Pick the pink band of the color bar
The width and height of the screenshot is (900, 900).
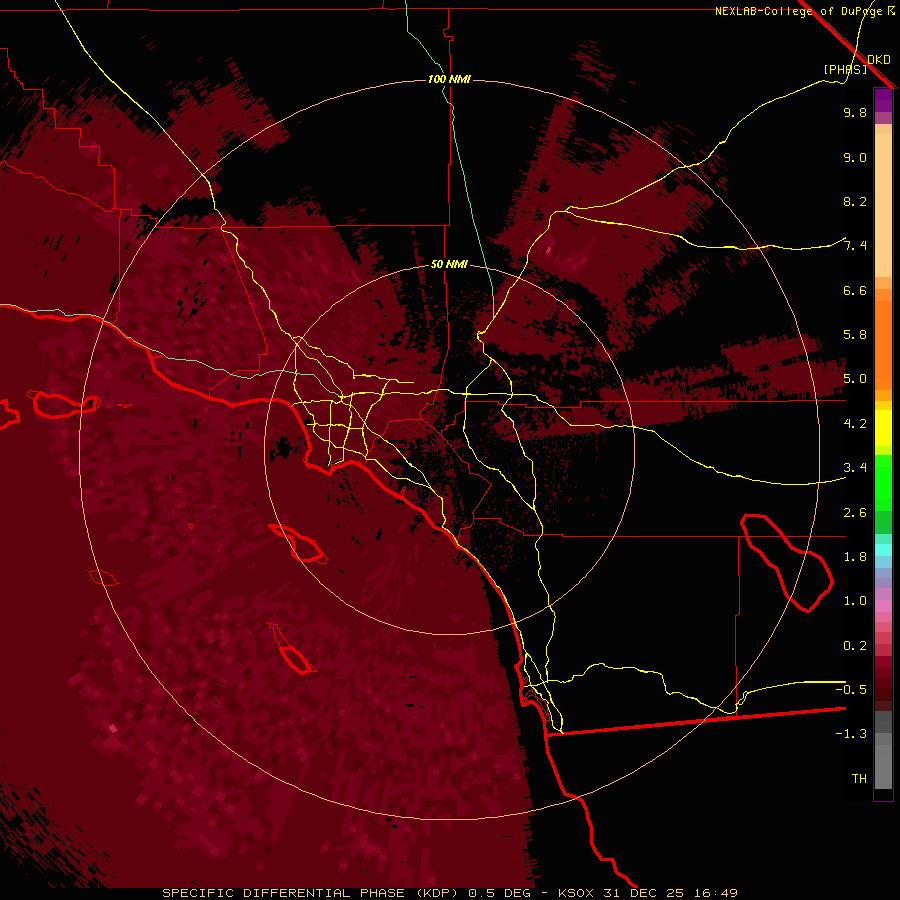pos(883,606)
